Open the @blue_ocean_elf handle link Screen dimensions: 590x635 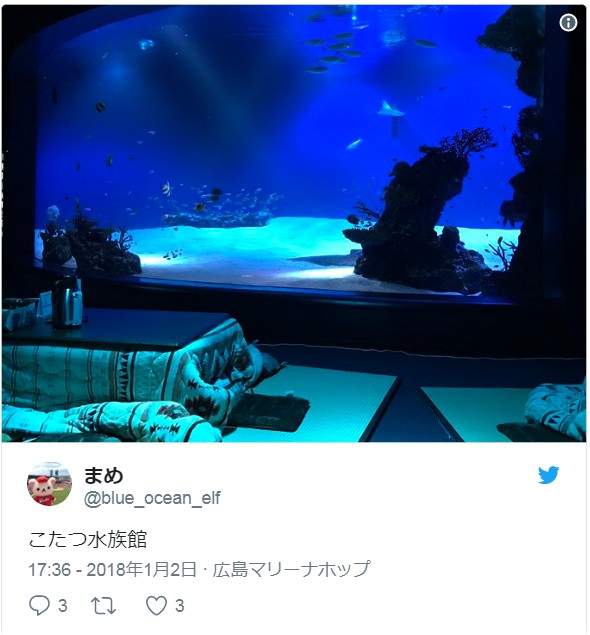coord(152,498)
